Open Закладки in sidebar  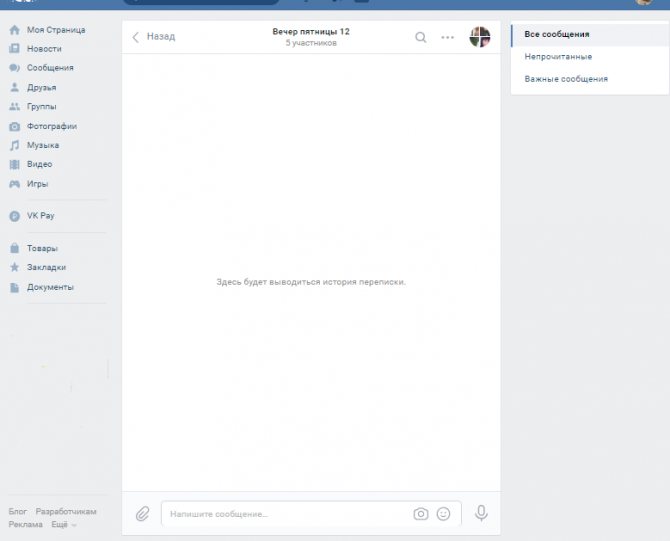pyautogui.click(x=46, y=268)
